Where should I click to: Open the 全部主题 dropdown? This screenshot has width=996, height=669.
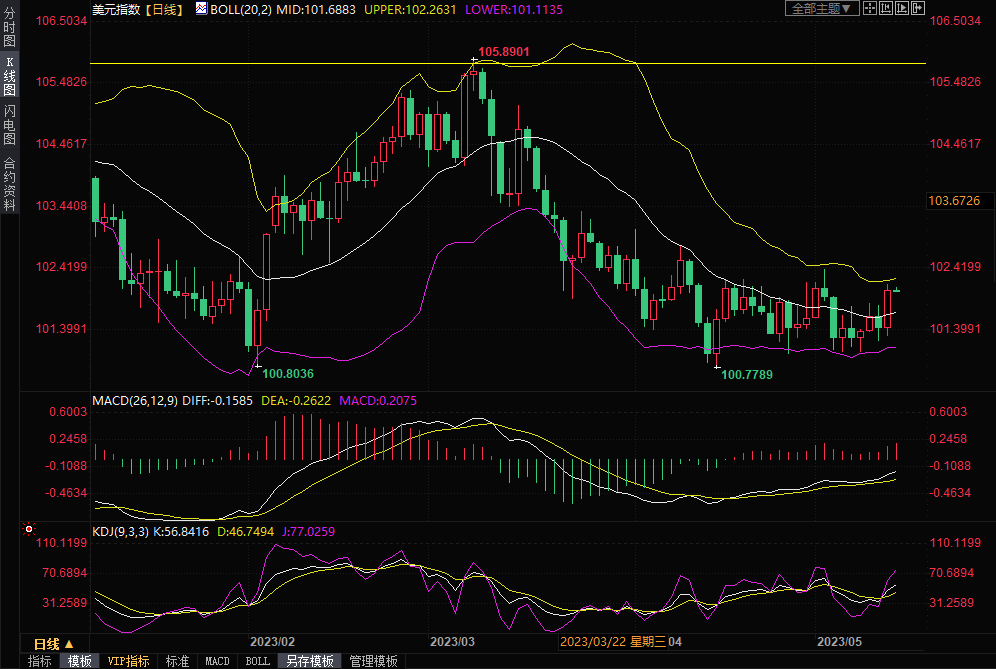tap(822, 9)
